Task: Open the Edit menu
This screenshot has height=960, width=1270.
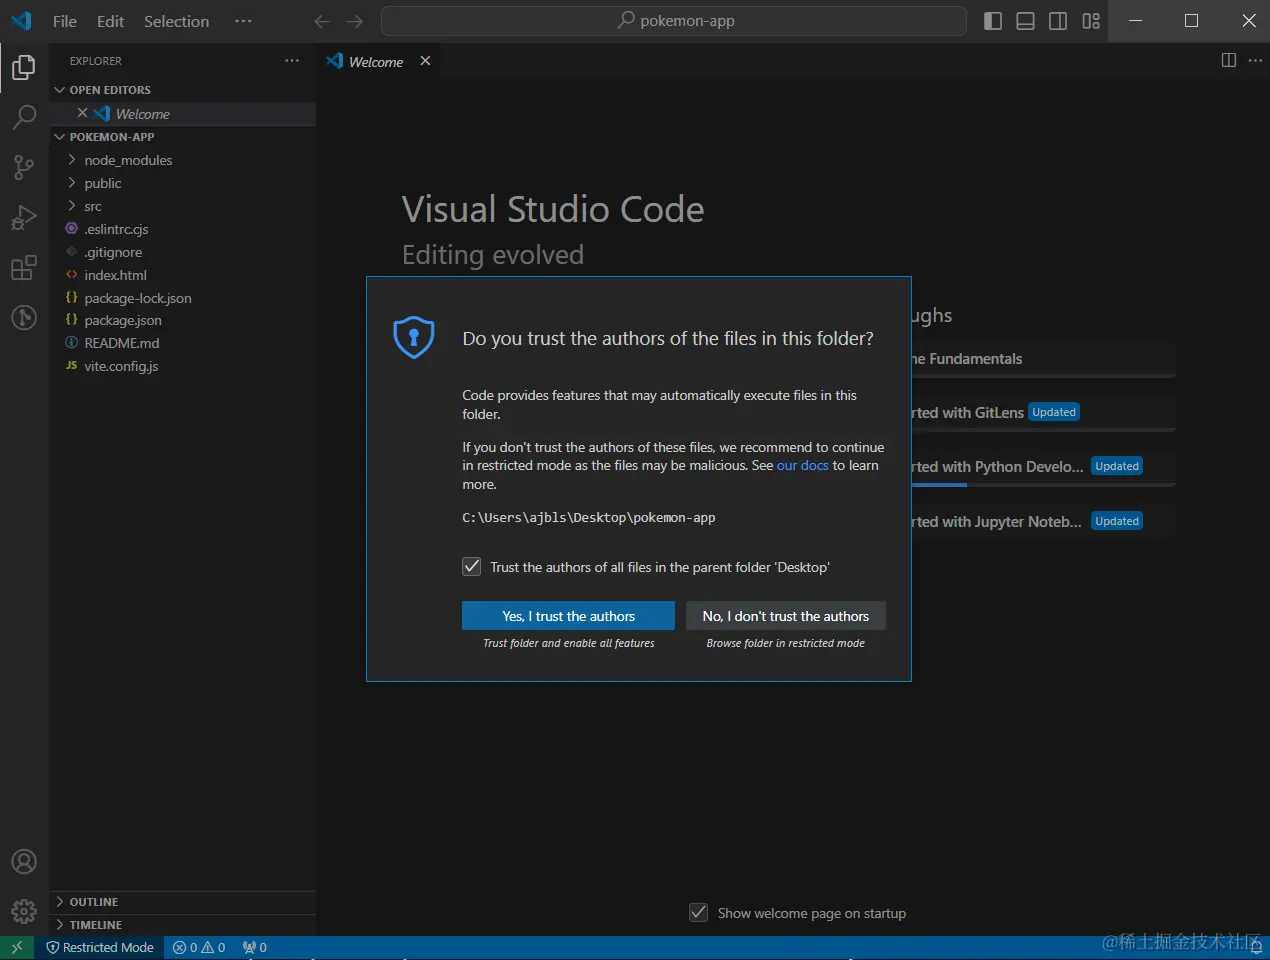Action: point(110,21)
